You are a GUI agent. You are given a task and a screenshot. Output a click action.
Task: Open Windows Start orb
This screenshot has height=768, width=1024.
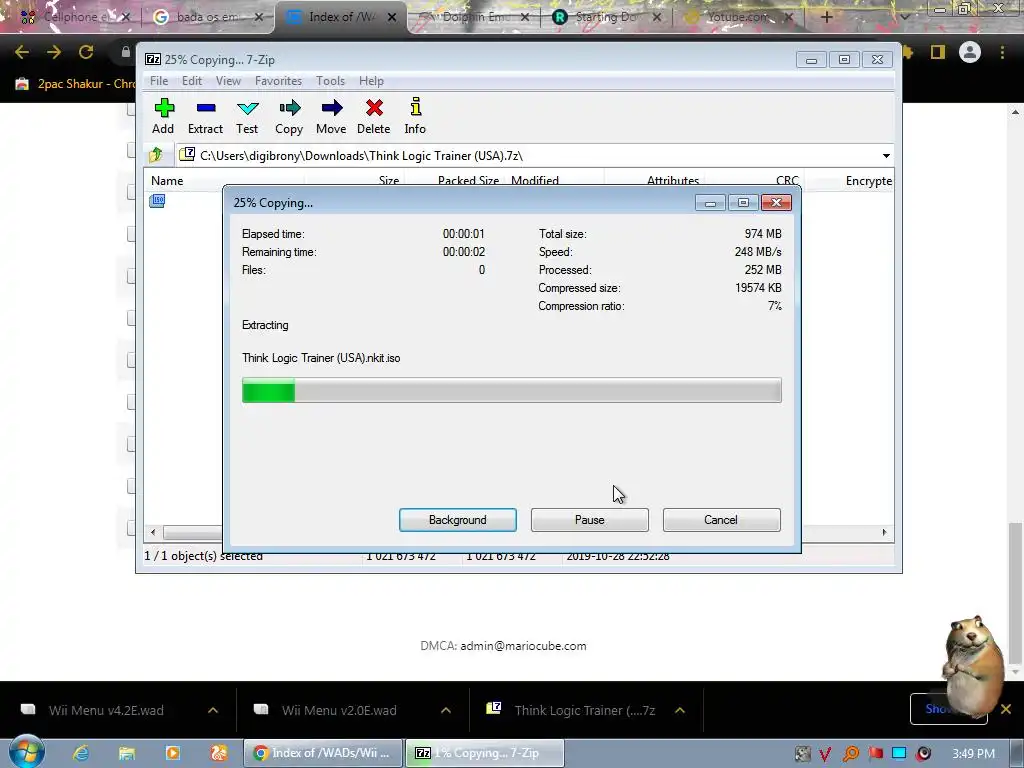(x=26, y=752)
